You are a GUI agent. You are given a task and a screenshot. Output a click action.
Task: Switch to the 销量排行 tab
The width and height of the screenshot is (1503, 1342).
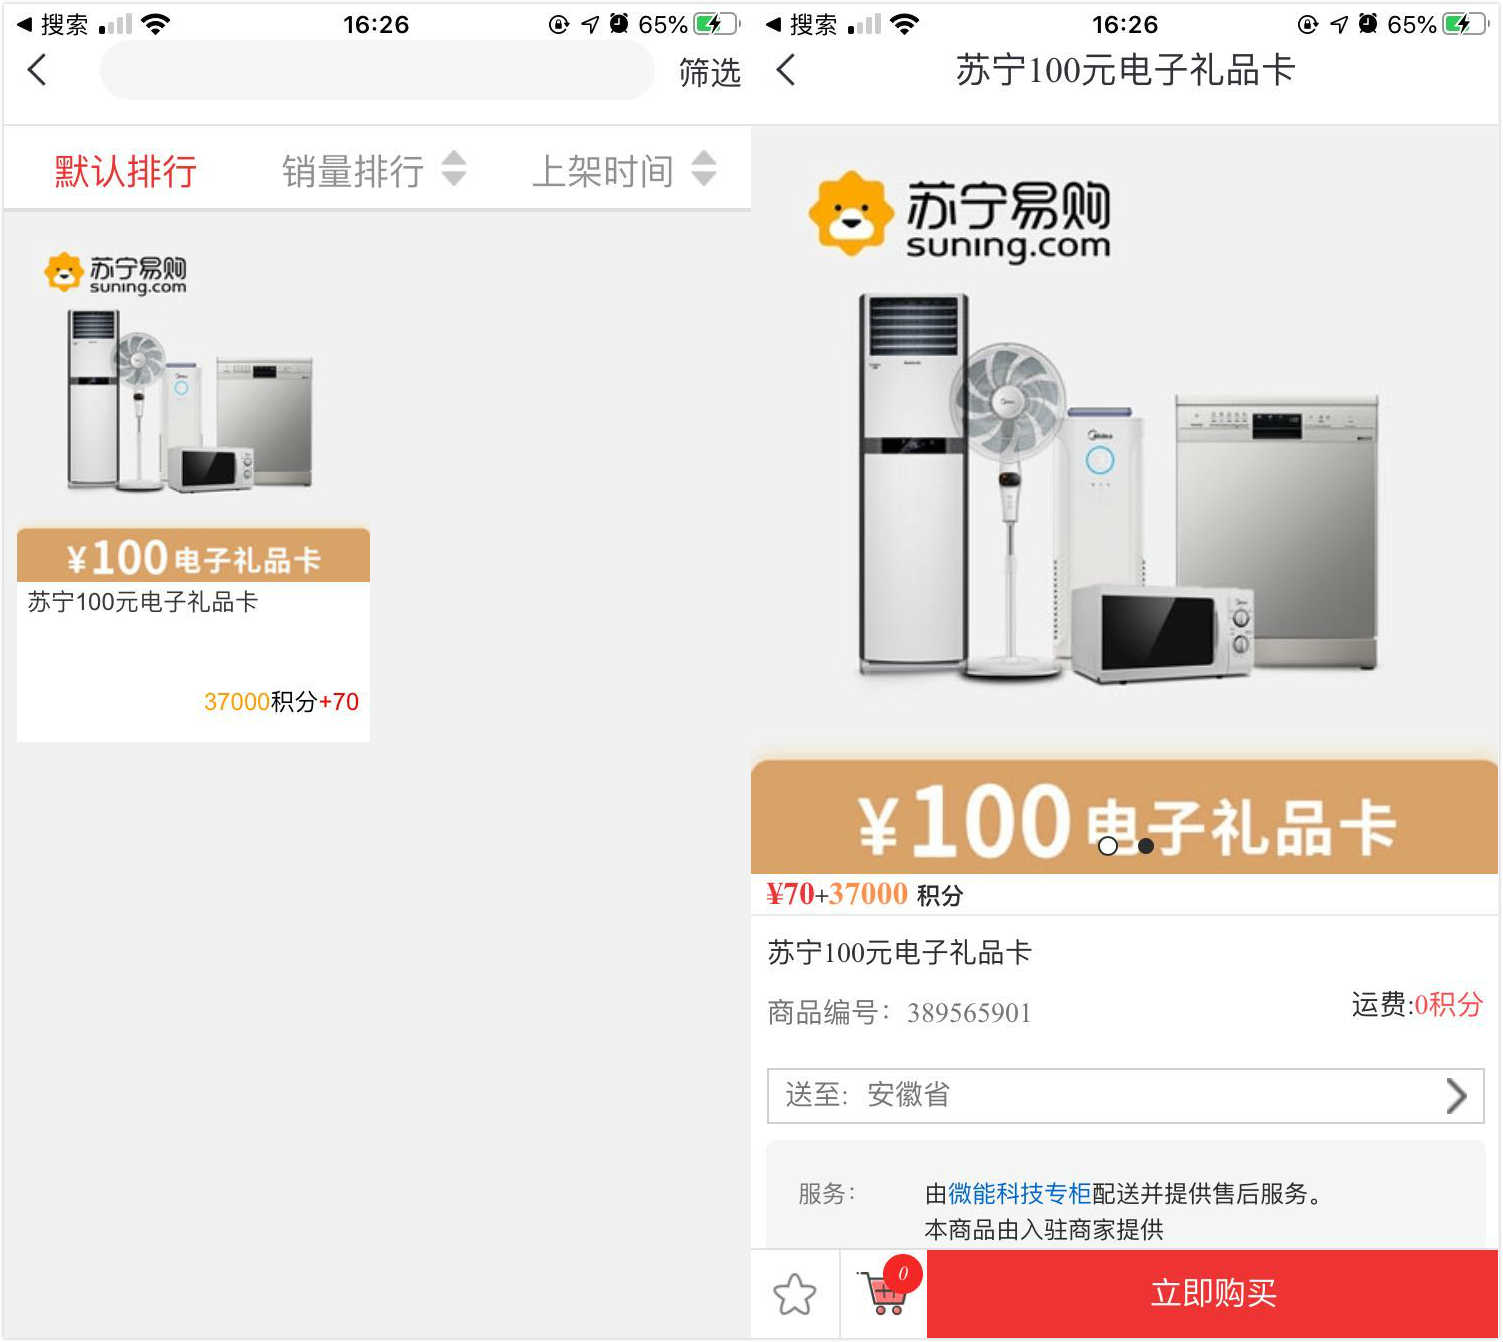(353, 171)
